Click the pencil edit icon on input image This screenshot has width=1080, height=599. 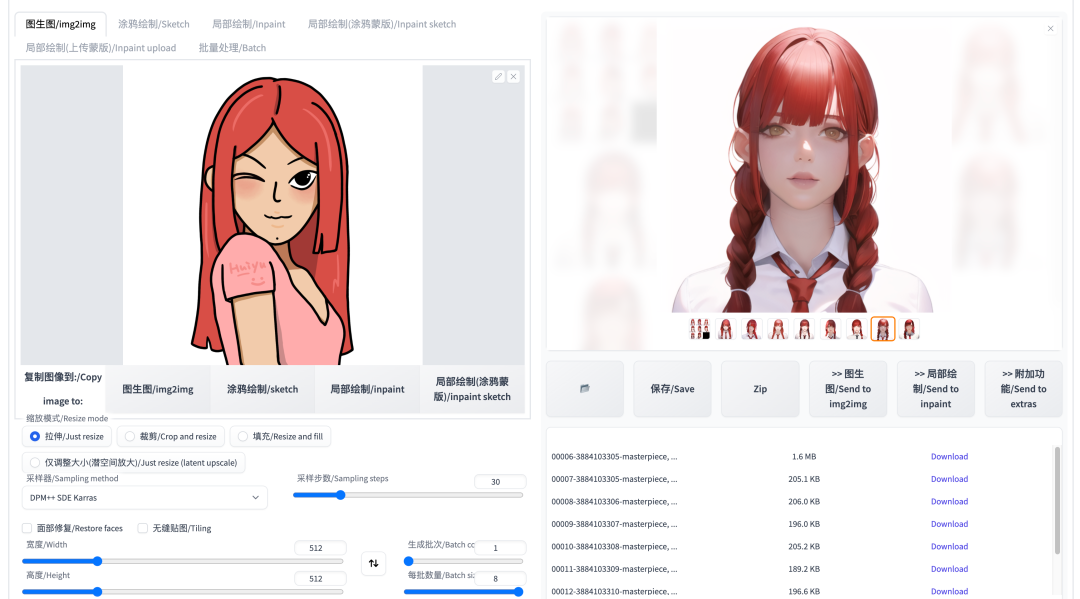click(498, 76)
